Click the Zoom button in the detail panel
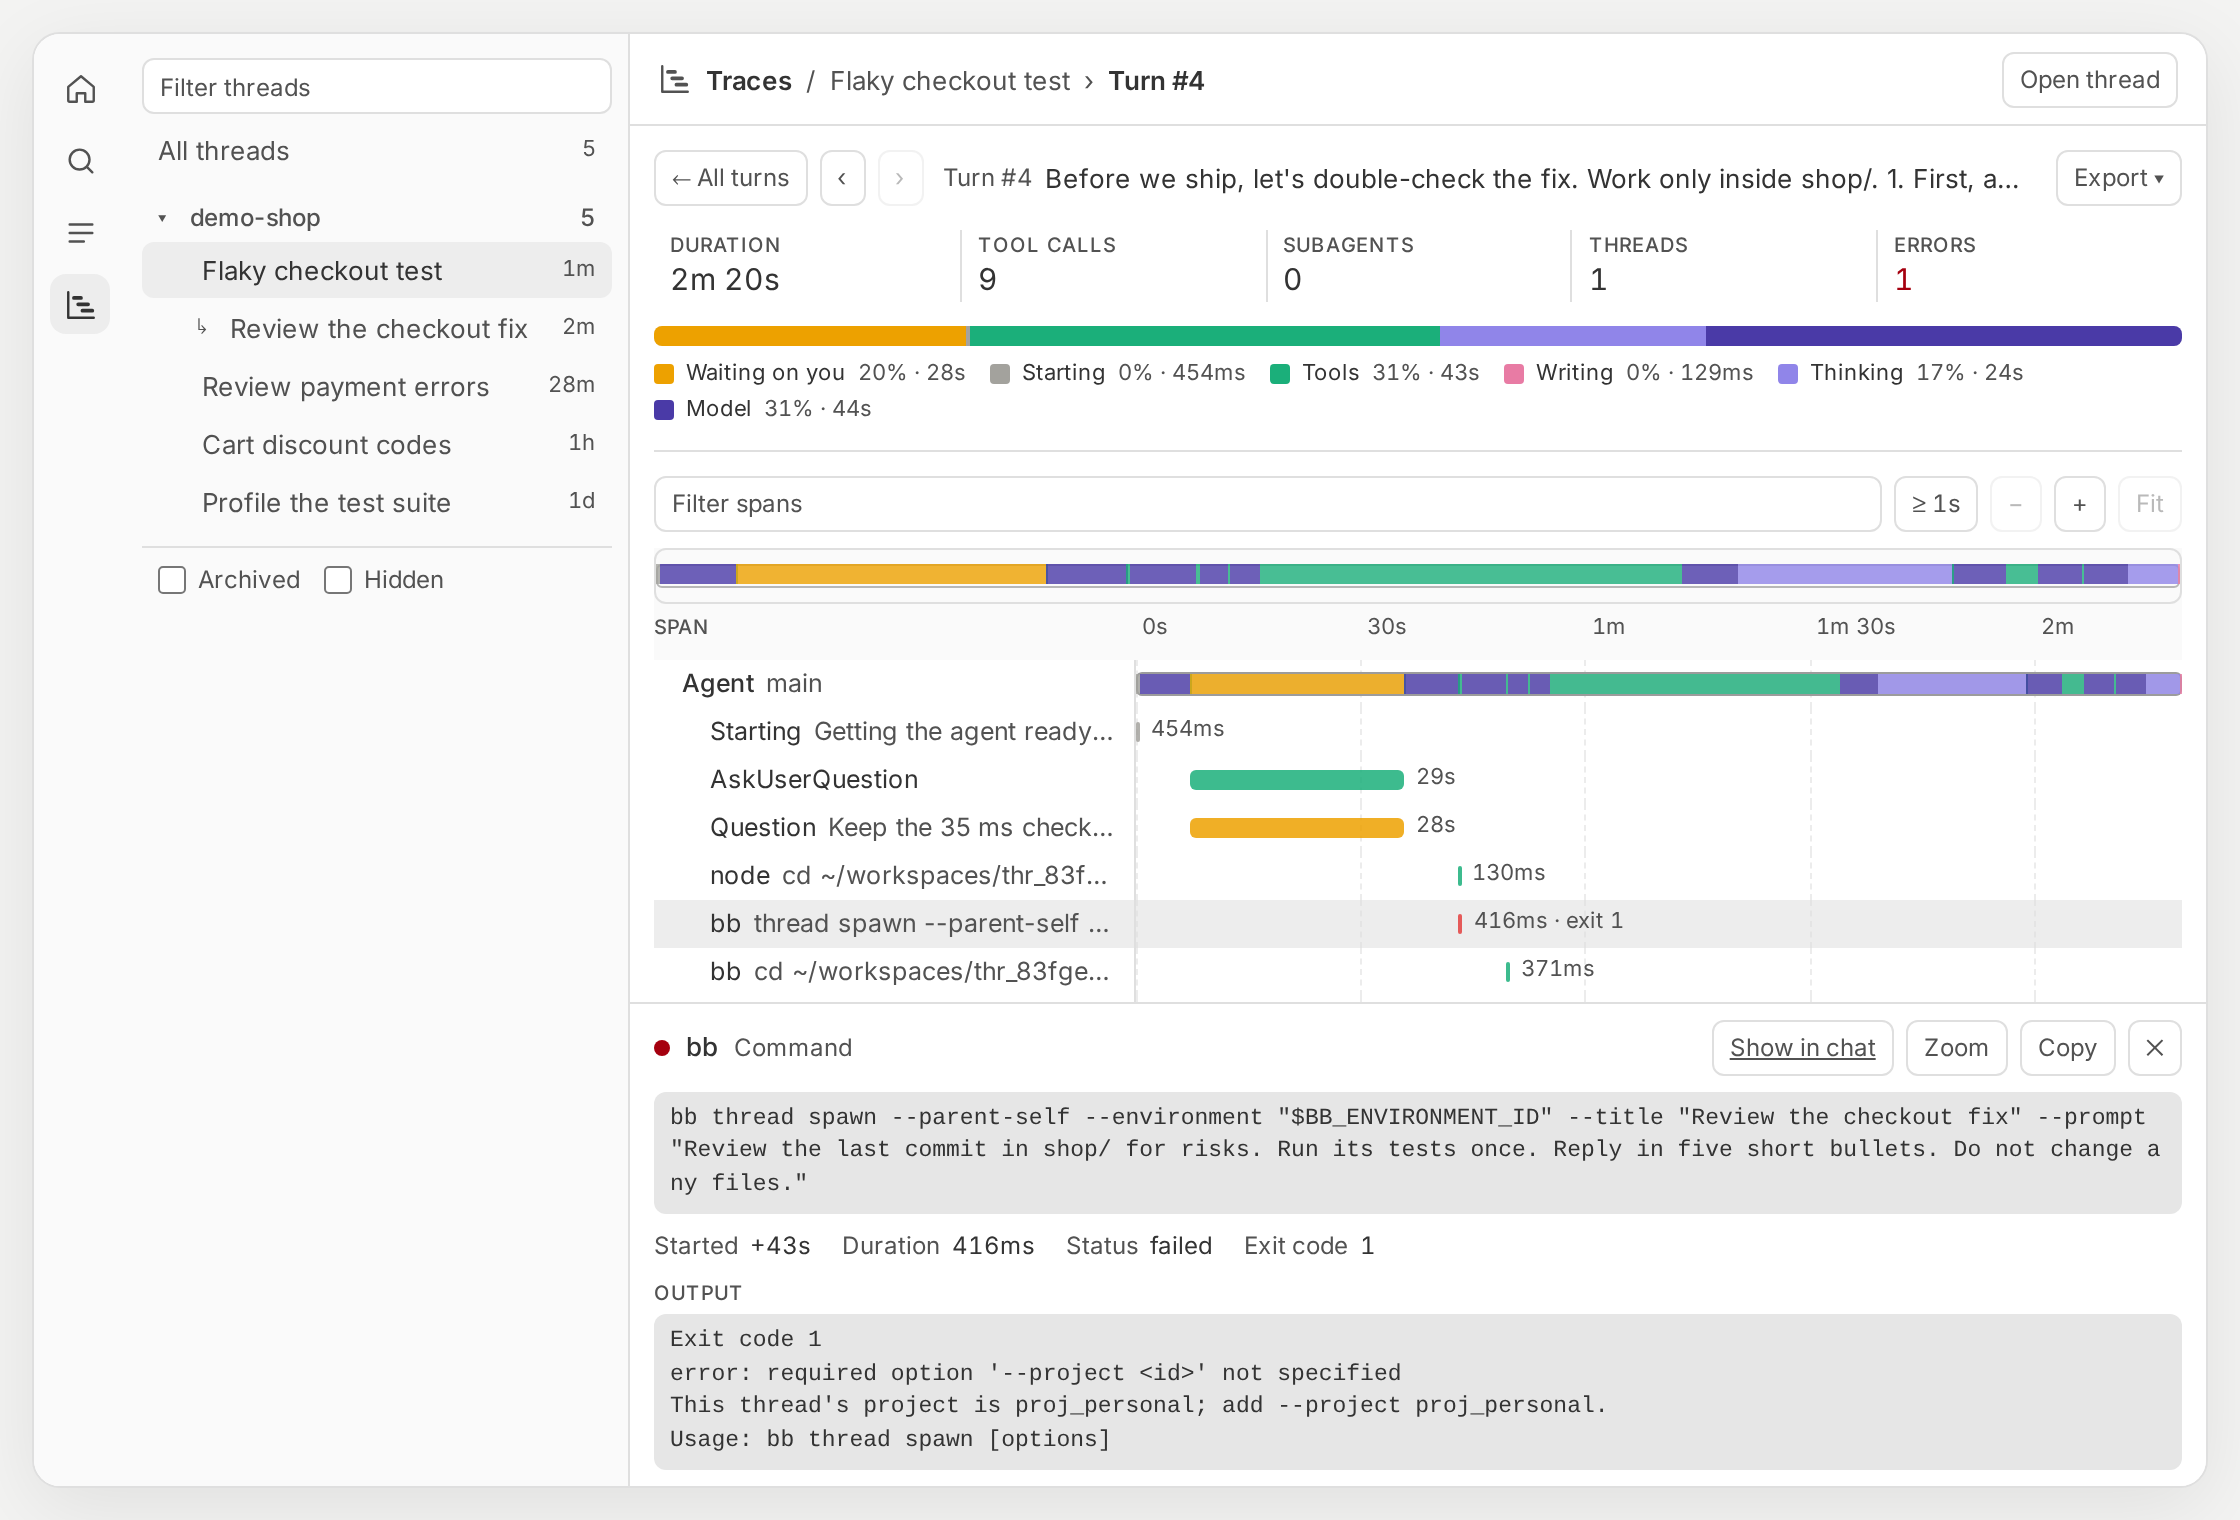The image size is (2240, 1520). [1956, 1048]
